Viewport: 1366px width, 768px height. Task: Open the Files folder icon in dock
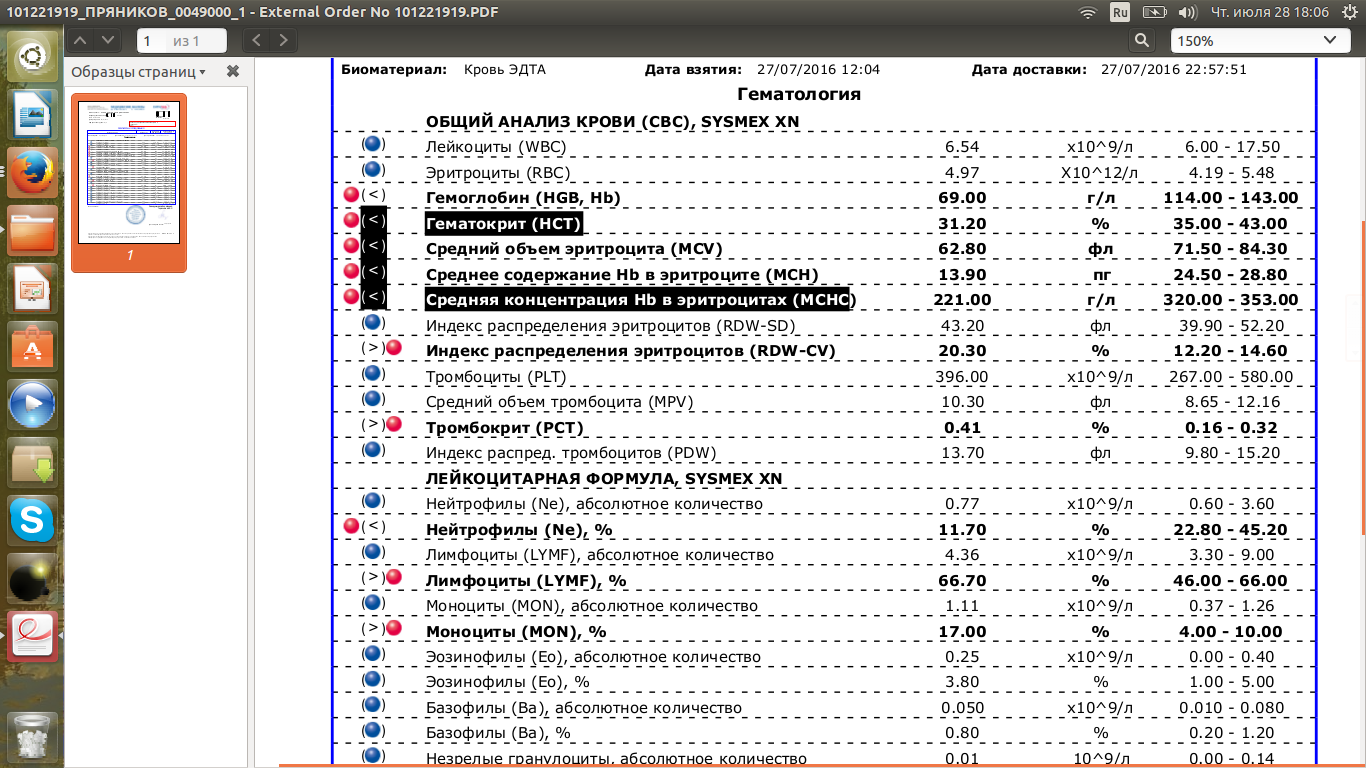coord(33,230)
